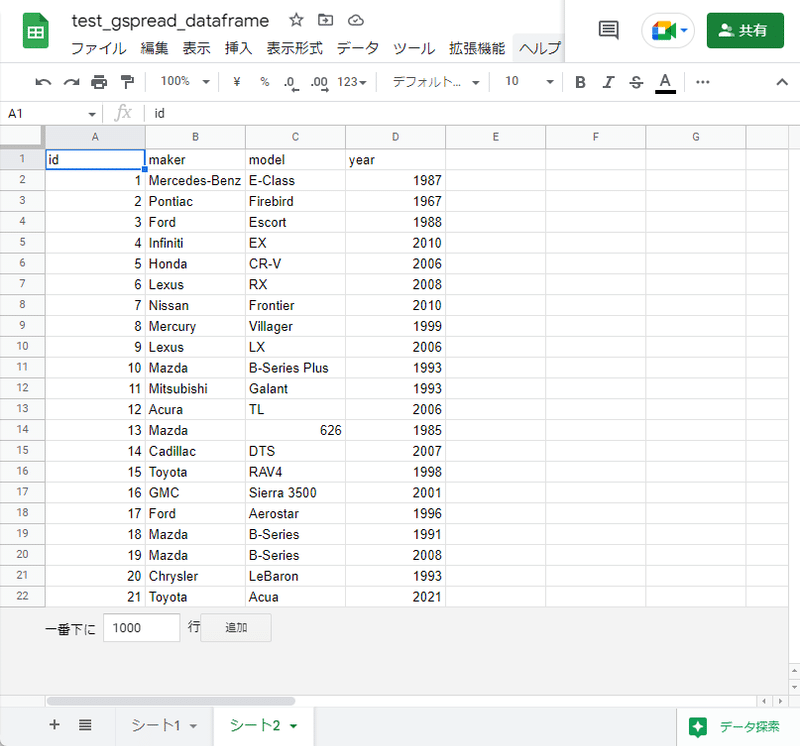Open the シート2 tab dropdown arrow
Image resolution: width=800 pixels, height=746 pixels.
[293, 726]
